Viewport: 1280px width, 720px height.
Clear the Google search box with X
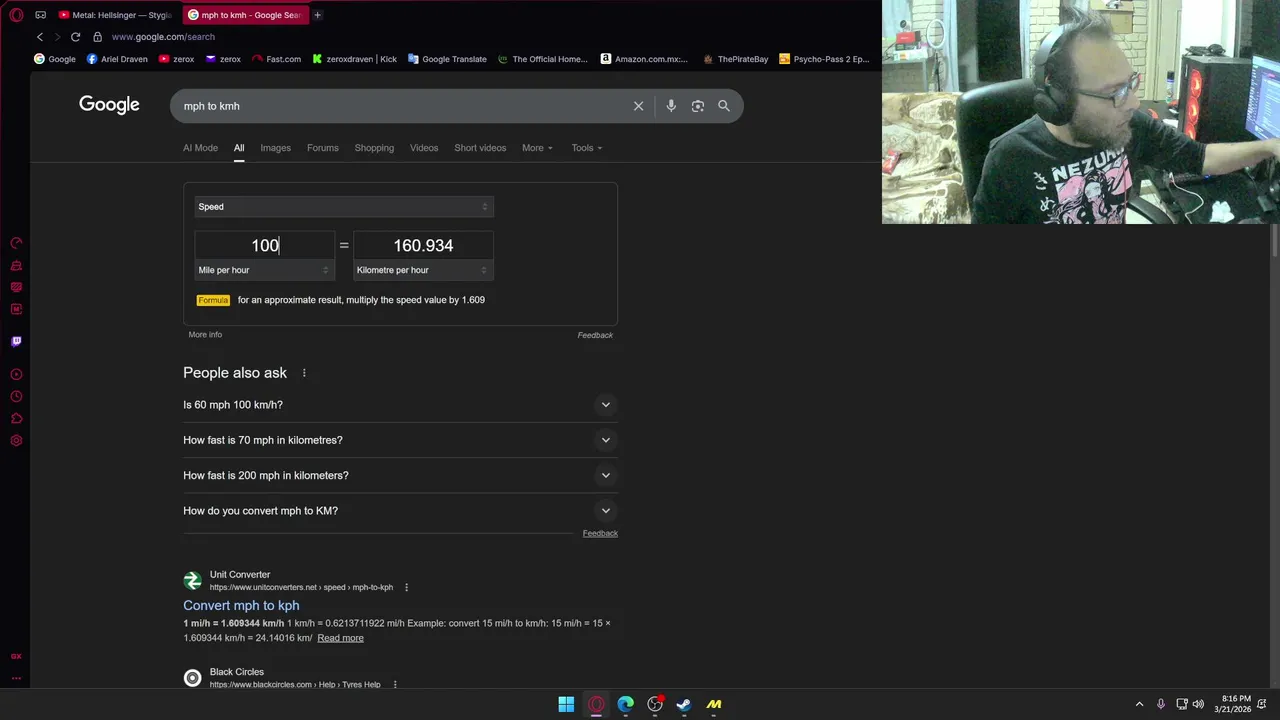(638, 106)
